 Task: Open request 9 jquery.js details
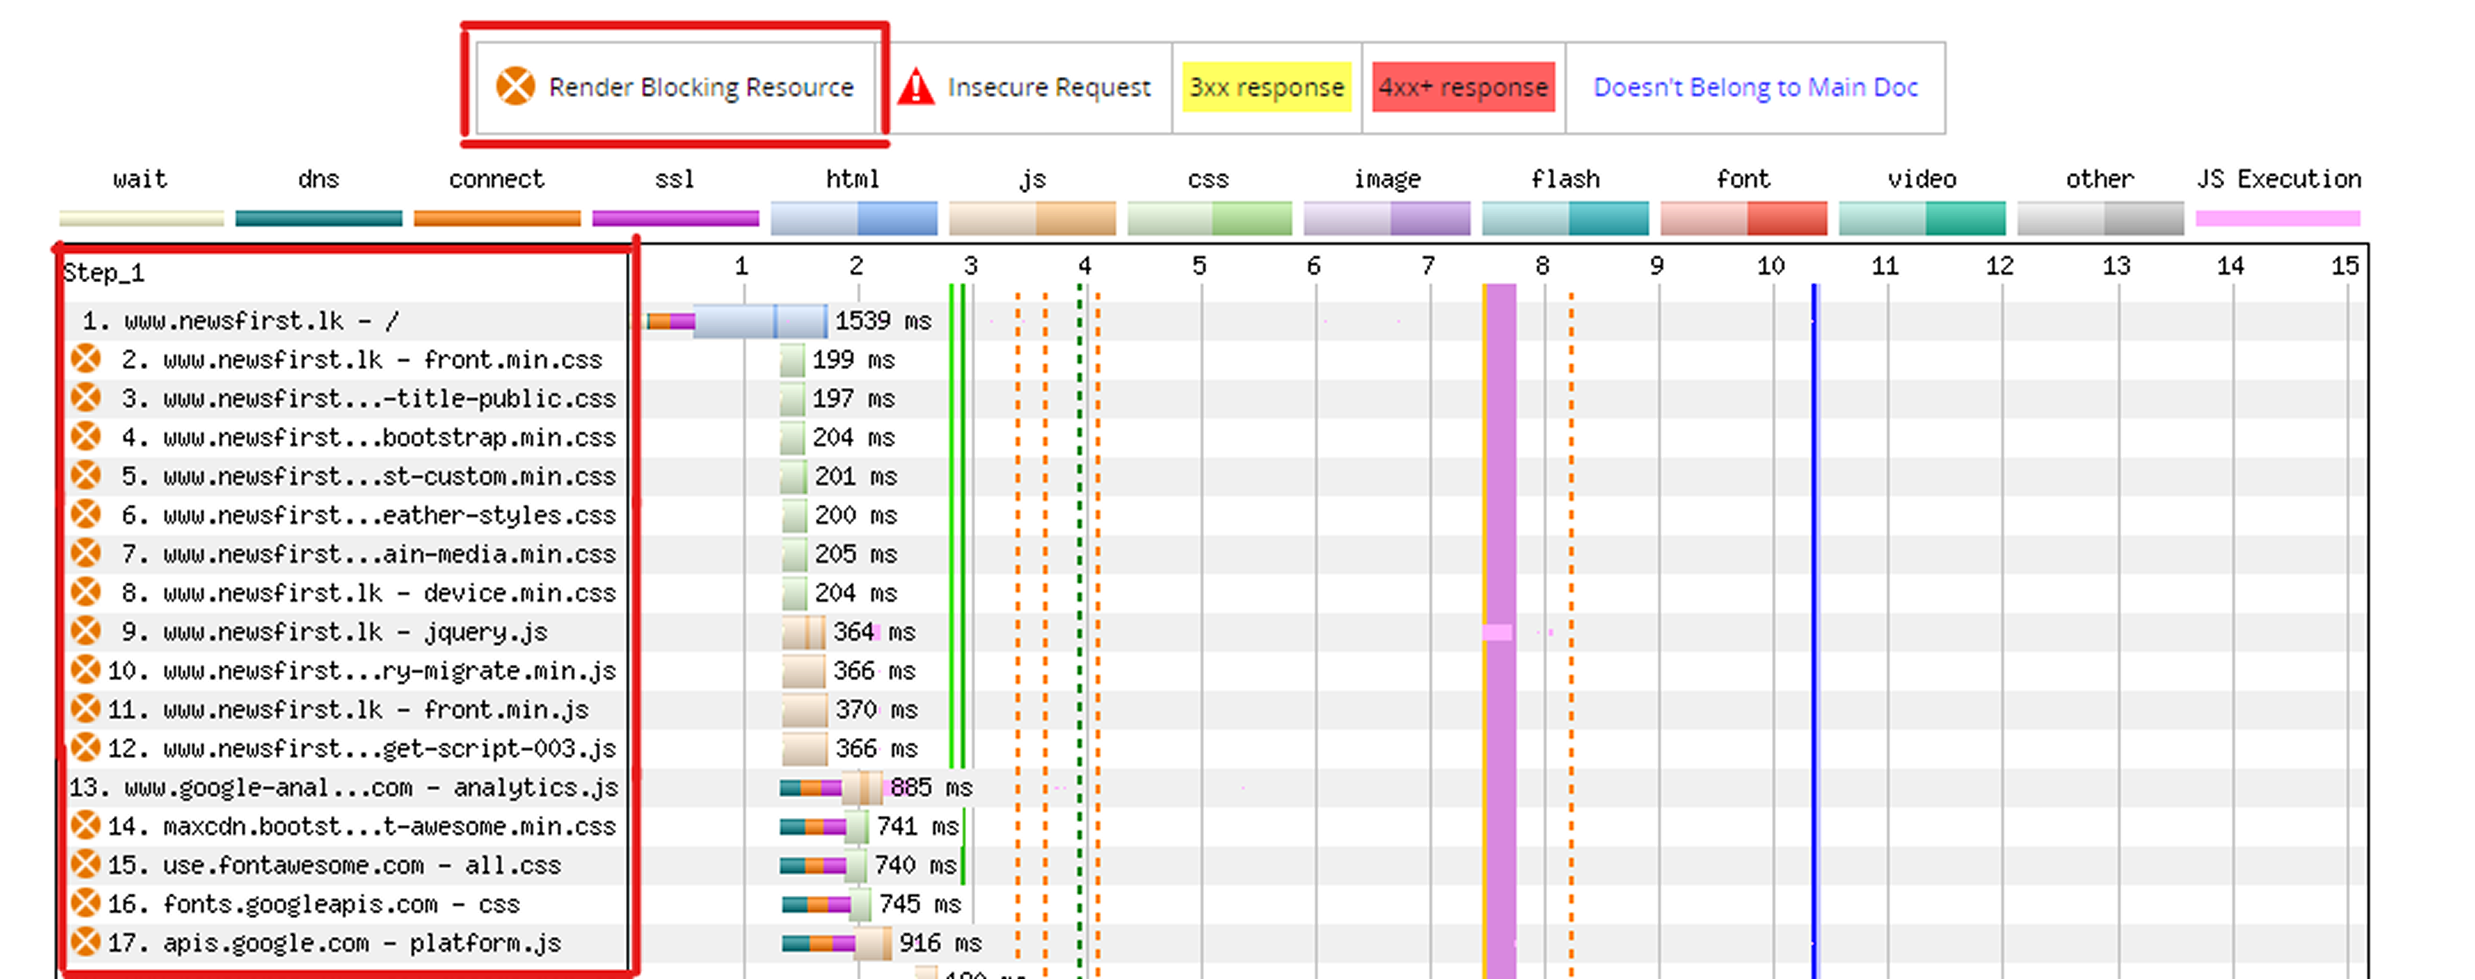pos(335,632)
